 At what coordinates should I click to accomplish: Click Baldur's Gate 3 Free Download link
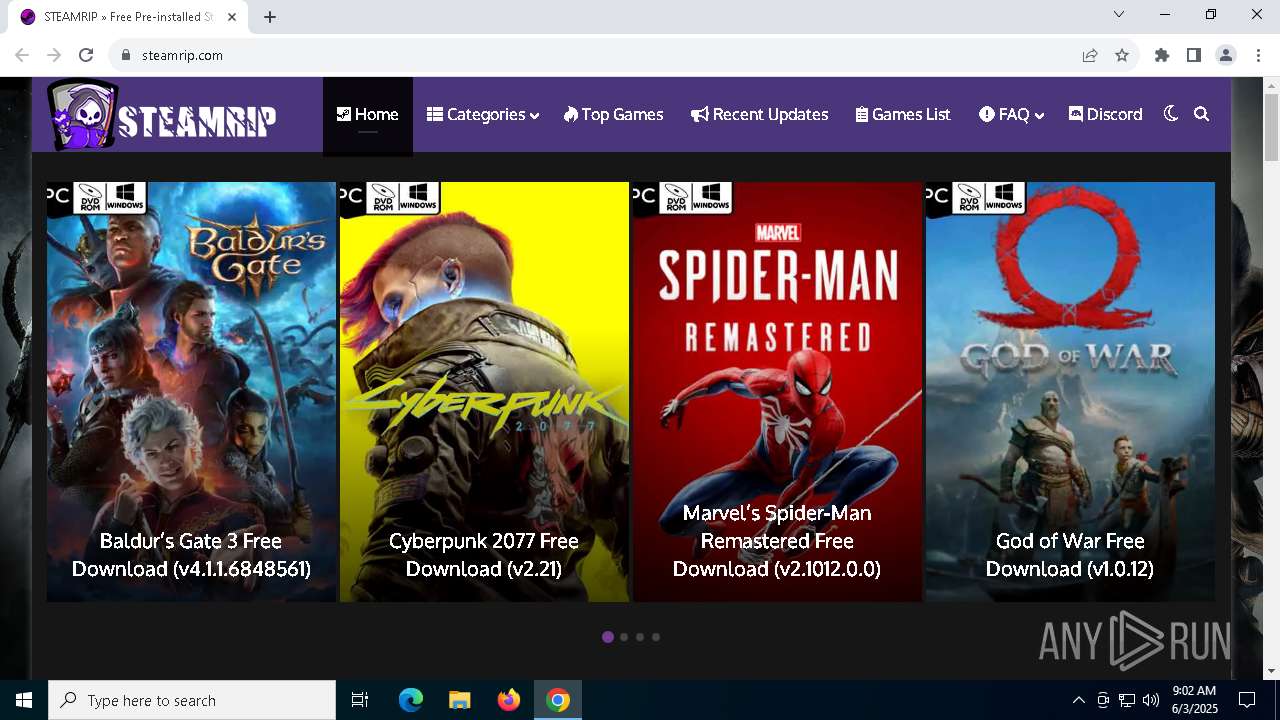tap(191, 555)
